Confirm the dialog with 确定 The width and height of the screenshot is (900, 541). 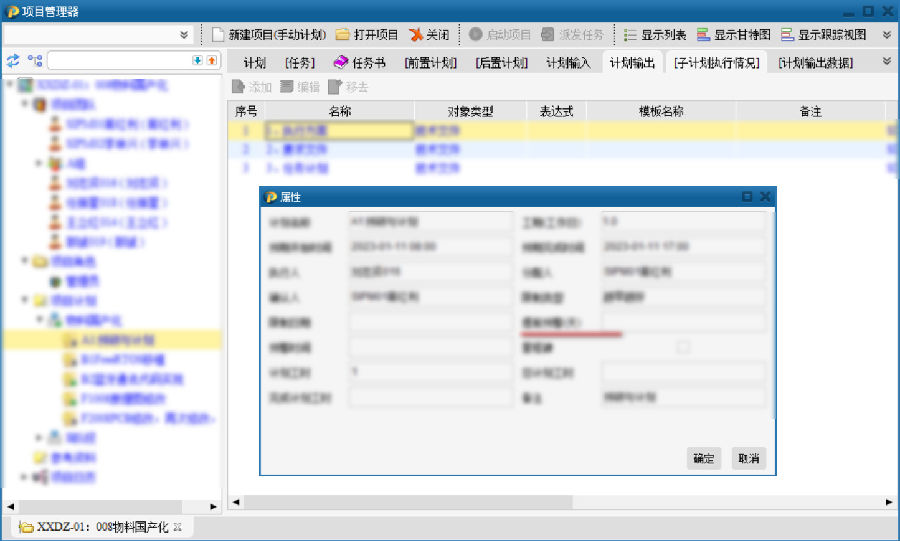[704, 459]
